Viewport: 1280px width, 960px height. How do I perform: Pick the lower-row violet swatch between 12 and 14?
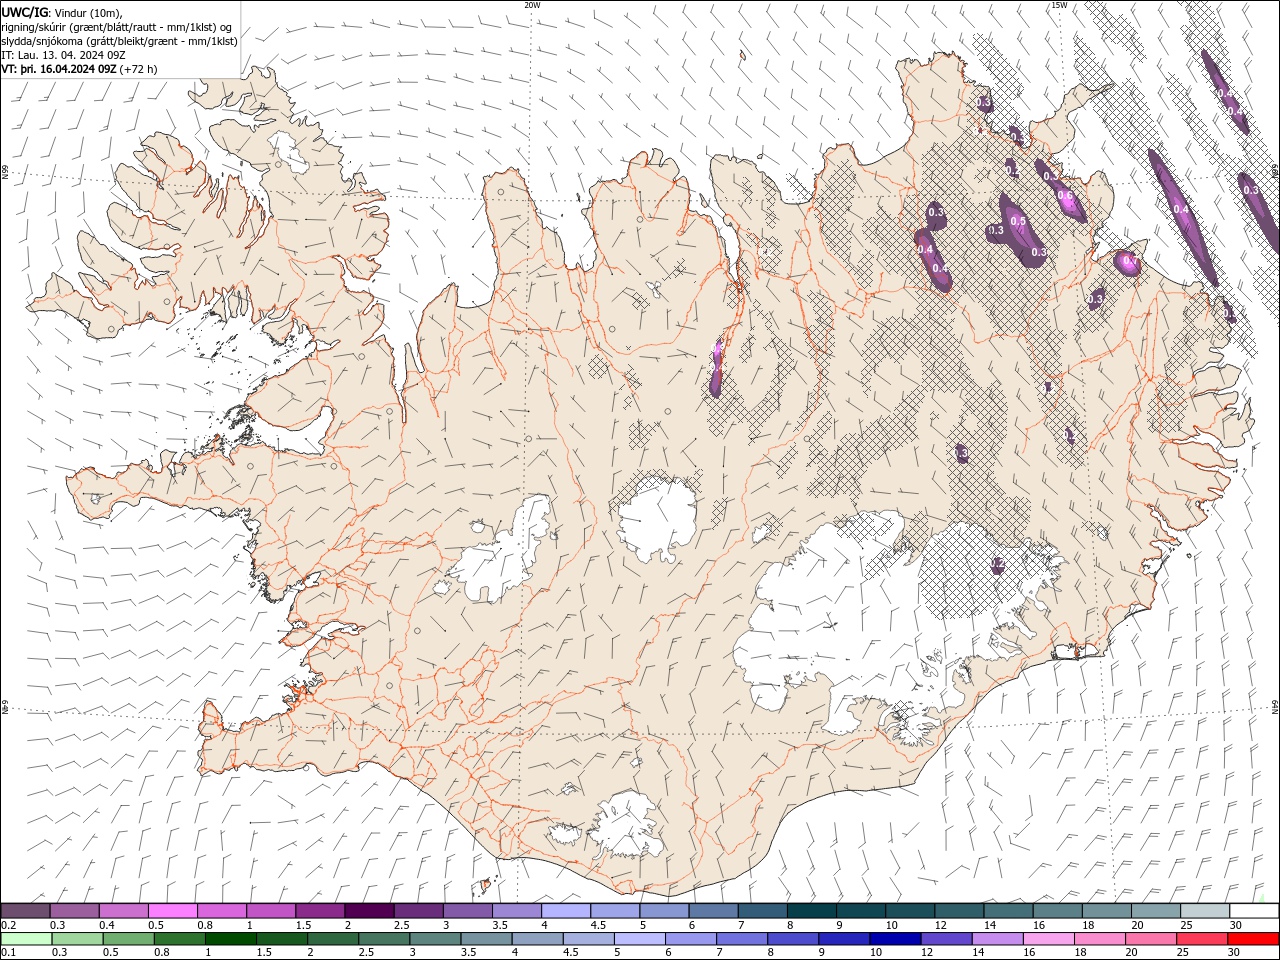945,939
